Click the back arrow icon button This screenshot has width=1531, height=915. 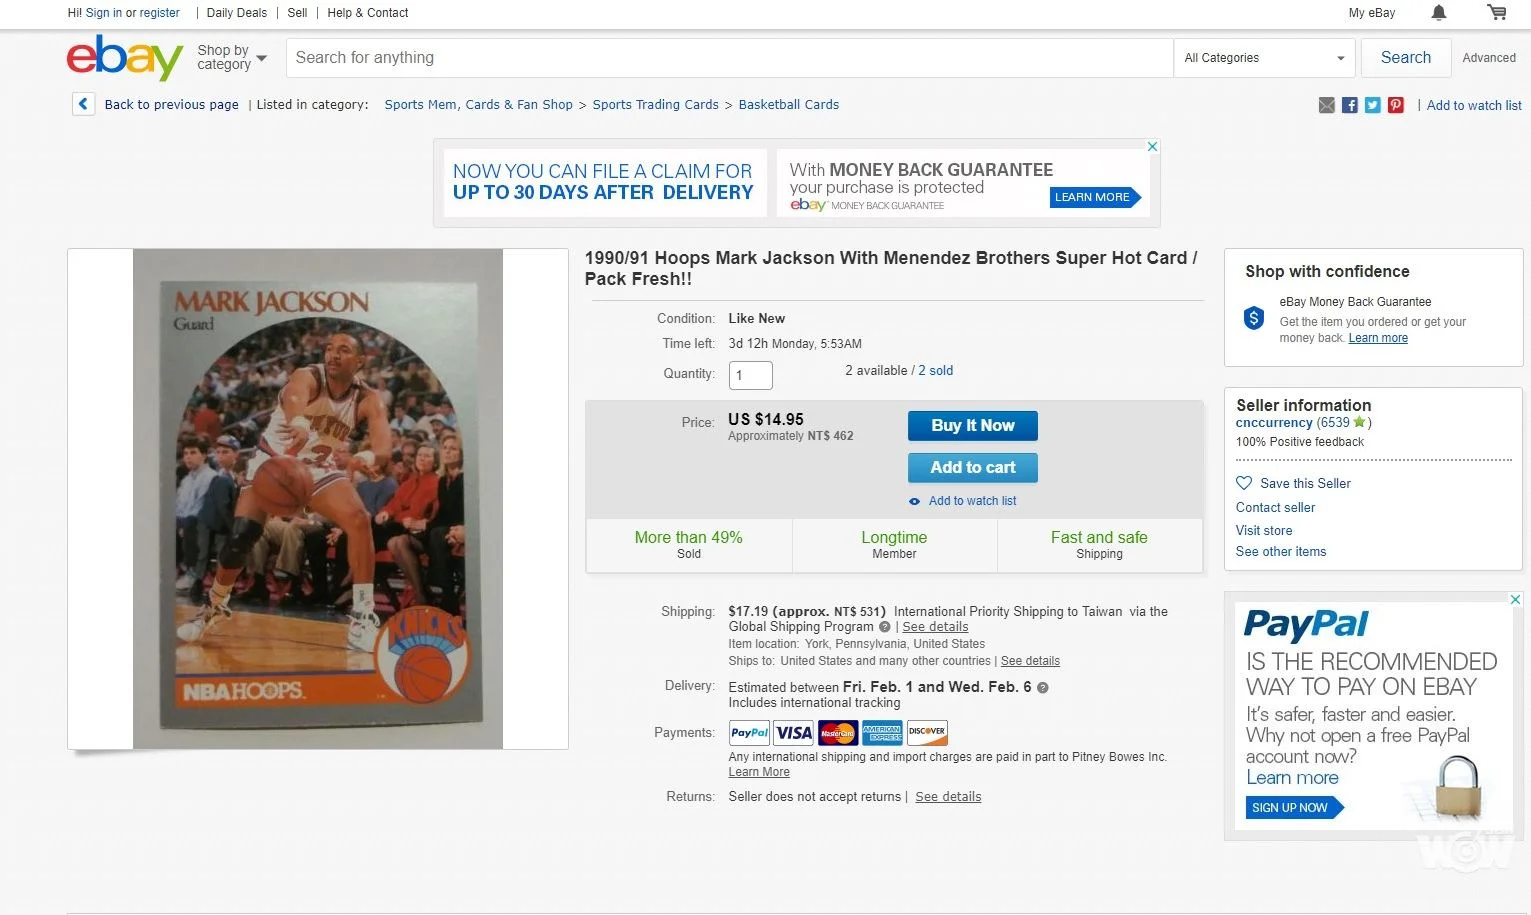point(83,104)
